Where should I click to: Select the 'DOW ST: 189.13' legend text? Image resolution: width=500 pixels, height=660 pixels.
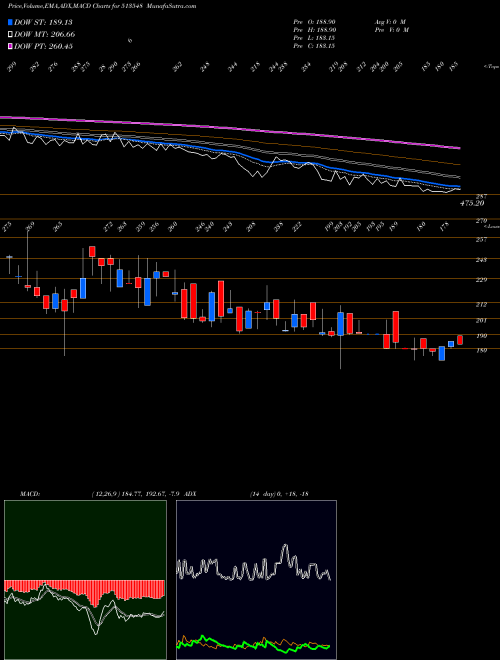click(x=43, y=22)
